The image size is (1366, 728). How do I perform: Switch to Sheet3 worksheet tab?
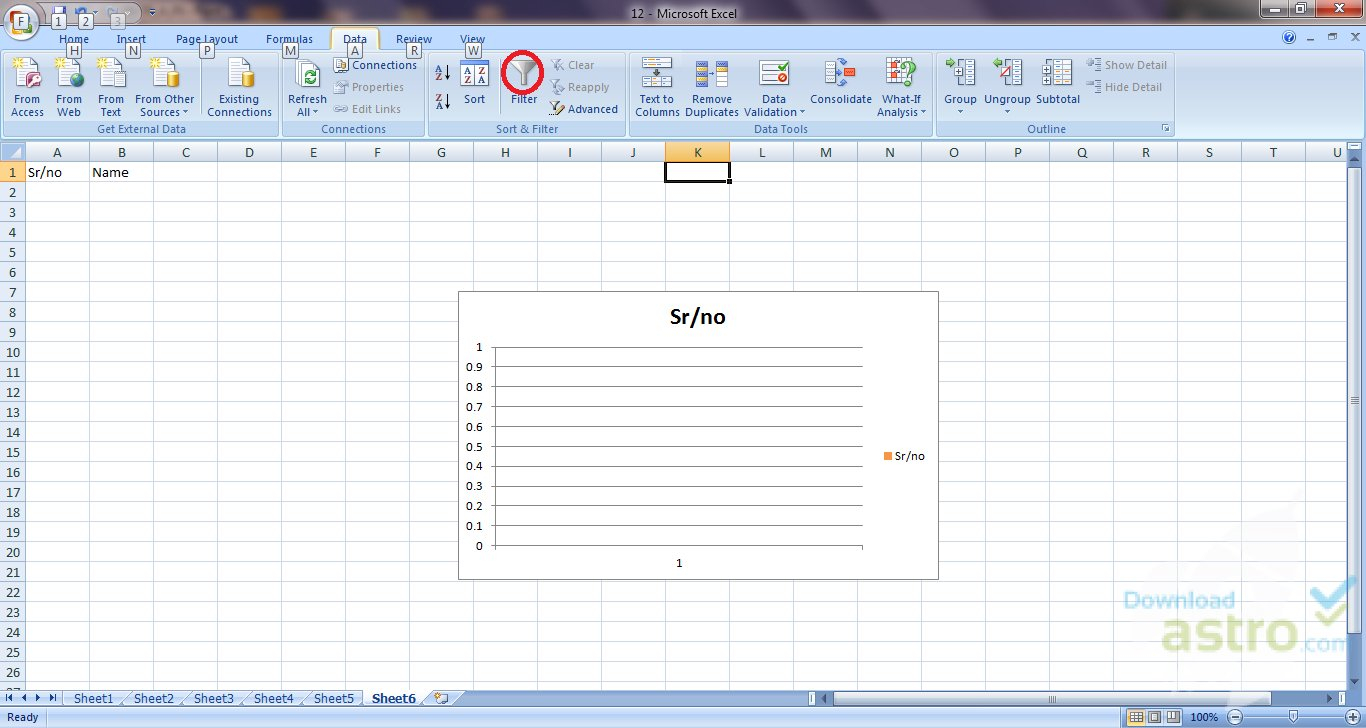click(x=213, y=698)
